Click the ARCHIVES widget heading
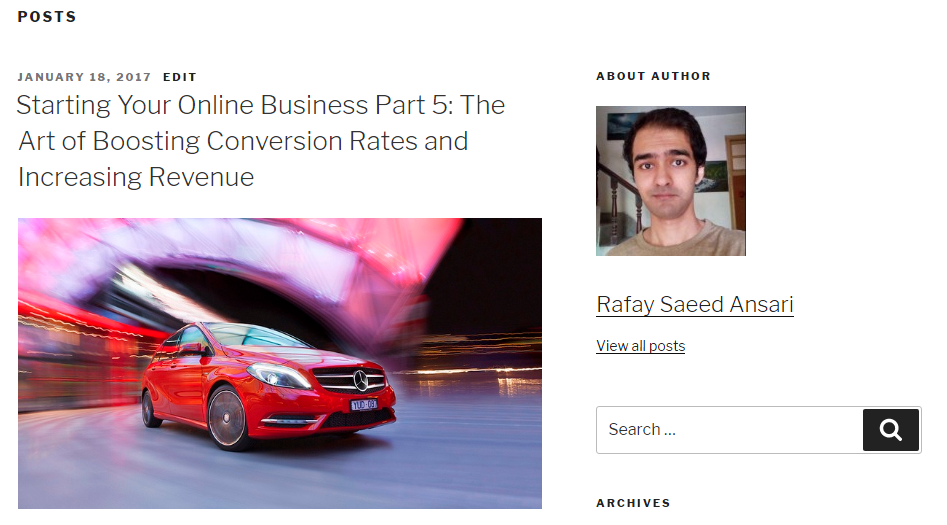This screenshot has width=947, height=525. pos(633,503)
